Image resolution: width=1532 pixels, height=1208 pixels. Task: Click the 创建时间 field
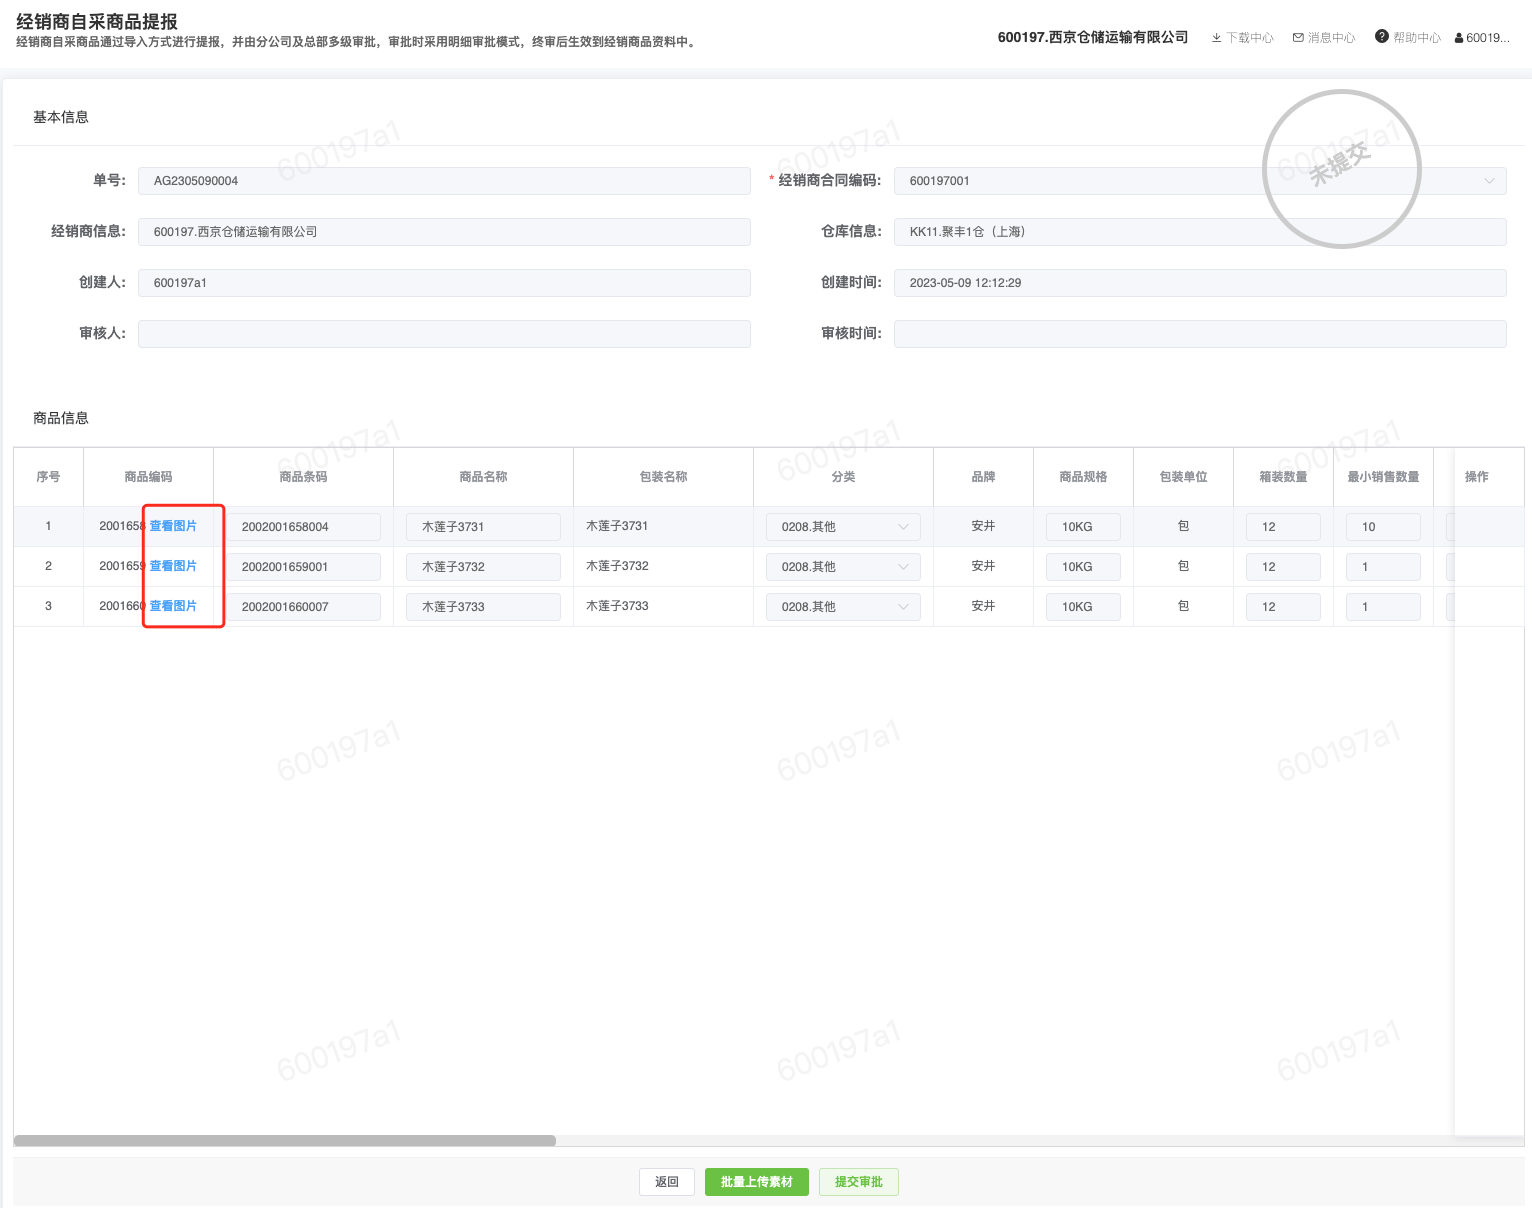click(1200, 283)
